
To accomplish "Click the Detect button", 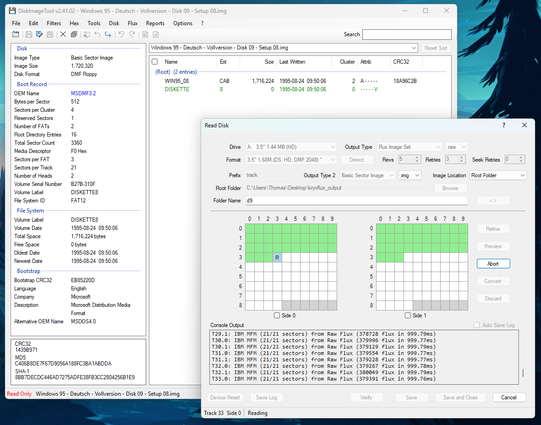I will pyautogui.click(x=356, y=160).
